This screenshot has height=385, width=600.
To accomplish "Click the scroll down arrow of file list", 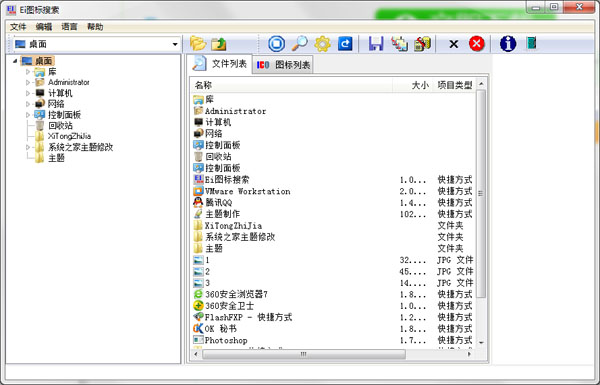I will pos(481,343).
